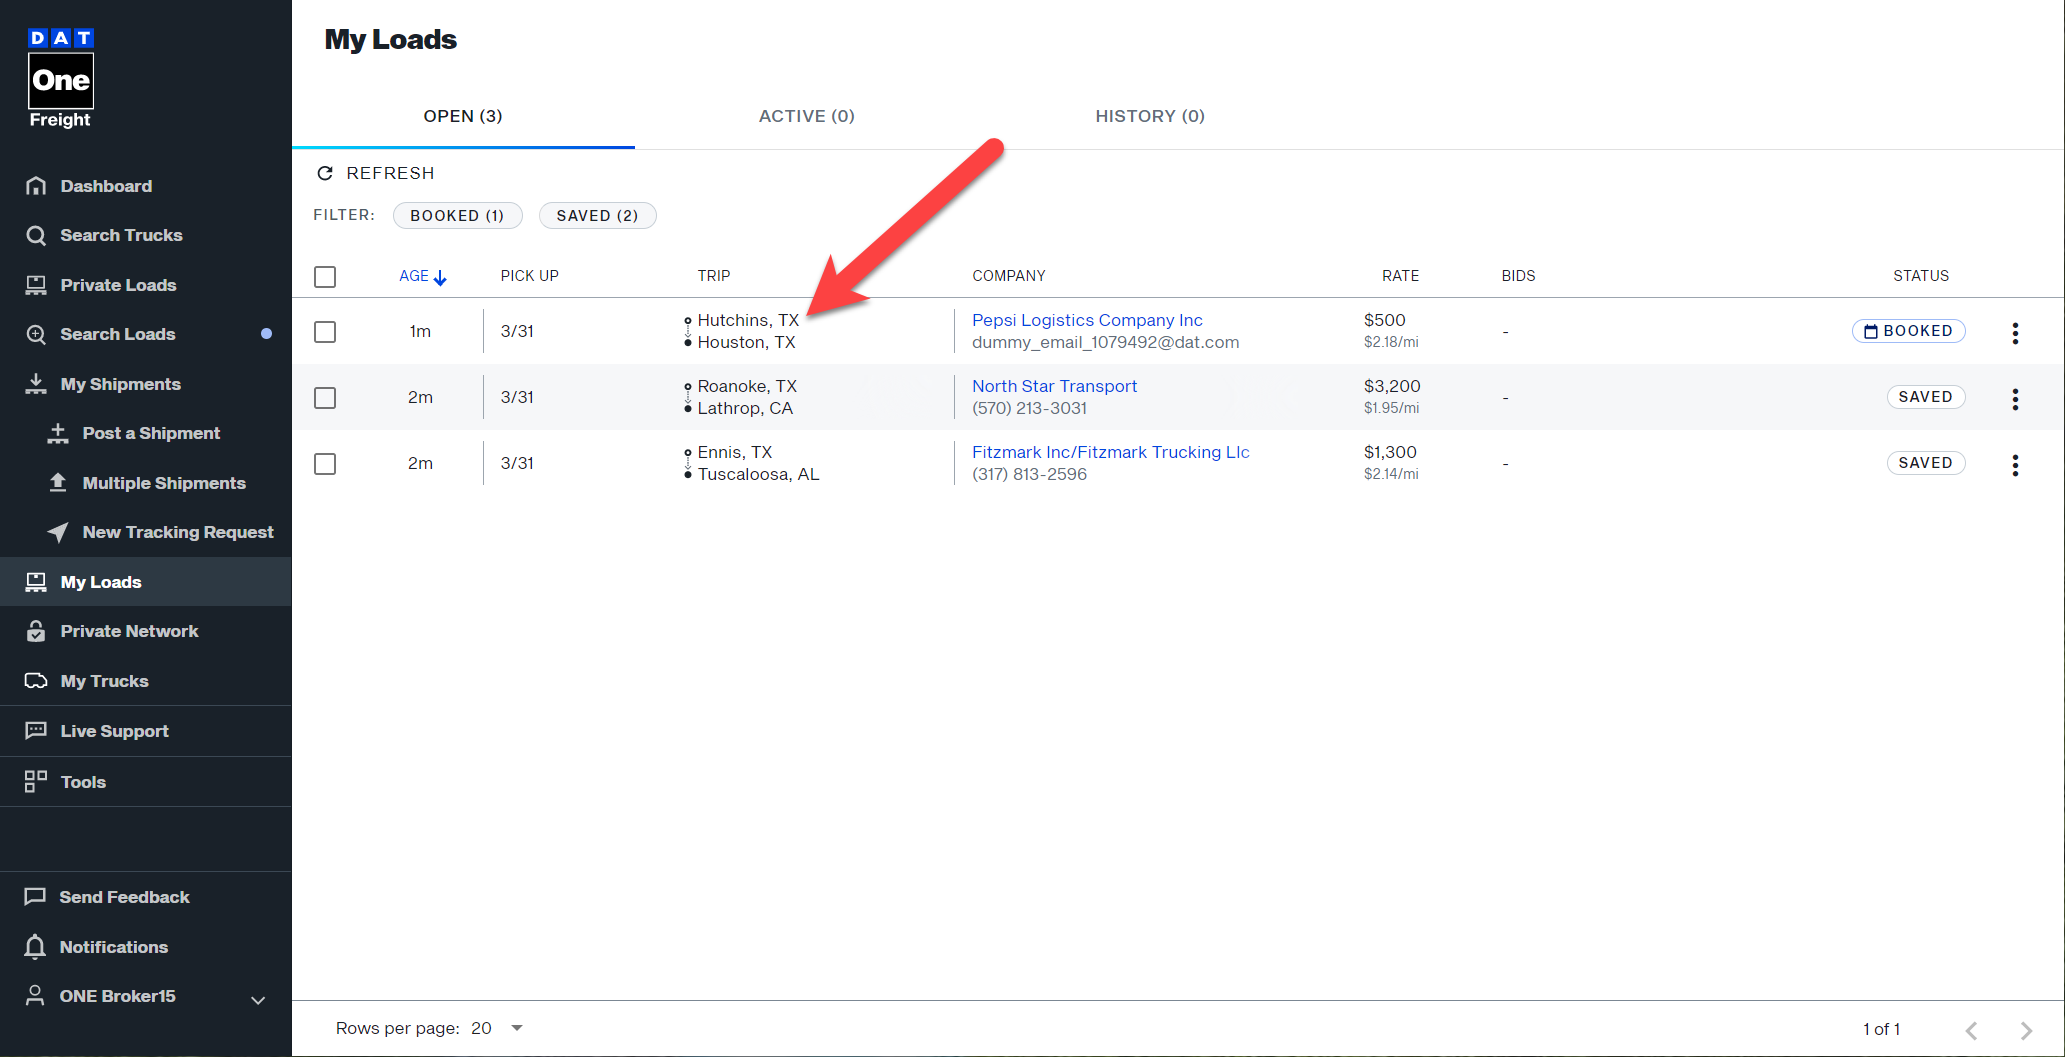Click the Tools grid icon
Image resolution: width=2065 pixels, height=1057 pixels.
(x=36, y=781)
